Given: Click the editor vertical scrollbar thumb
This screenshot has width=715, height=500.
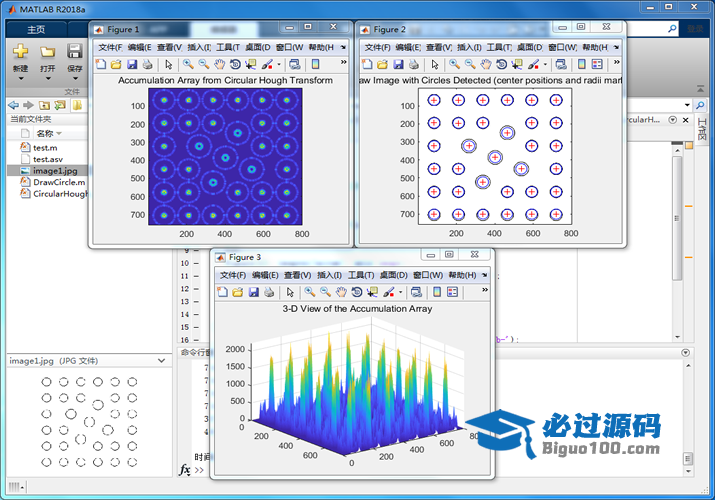Looking at the screenshot, I should coord(677,218).
